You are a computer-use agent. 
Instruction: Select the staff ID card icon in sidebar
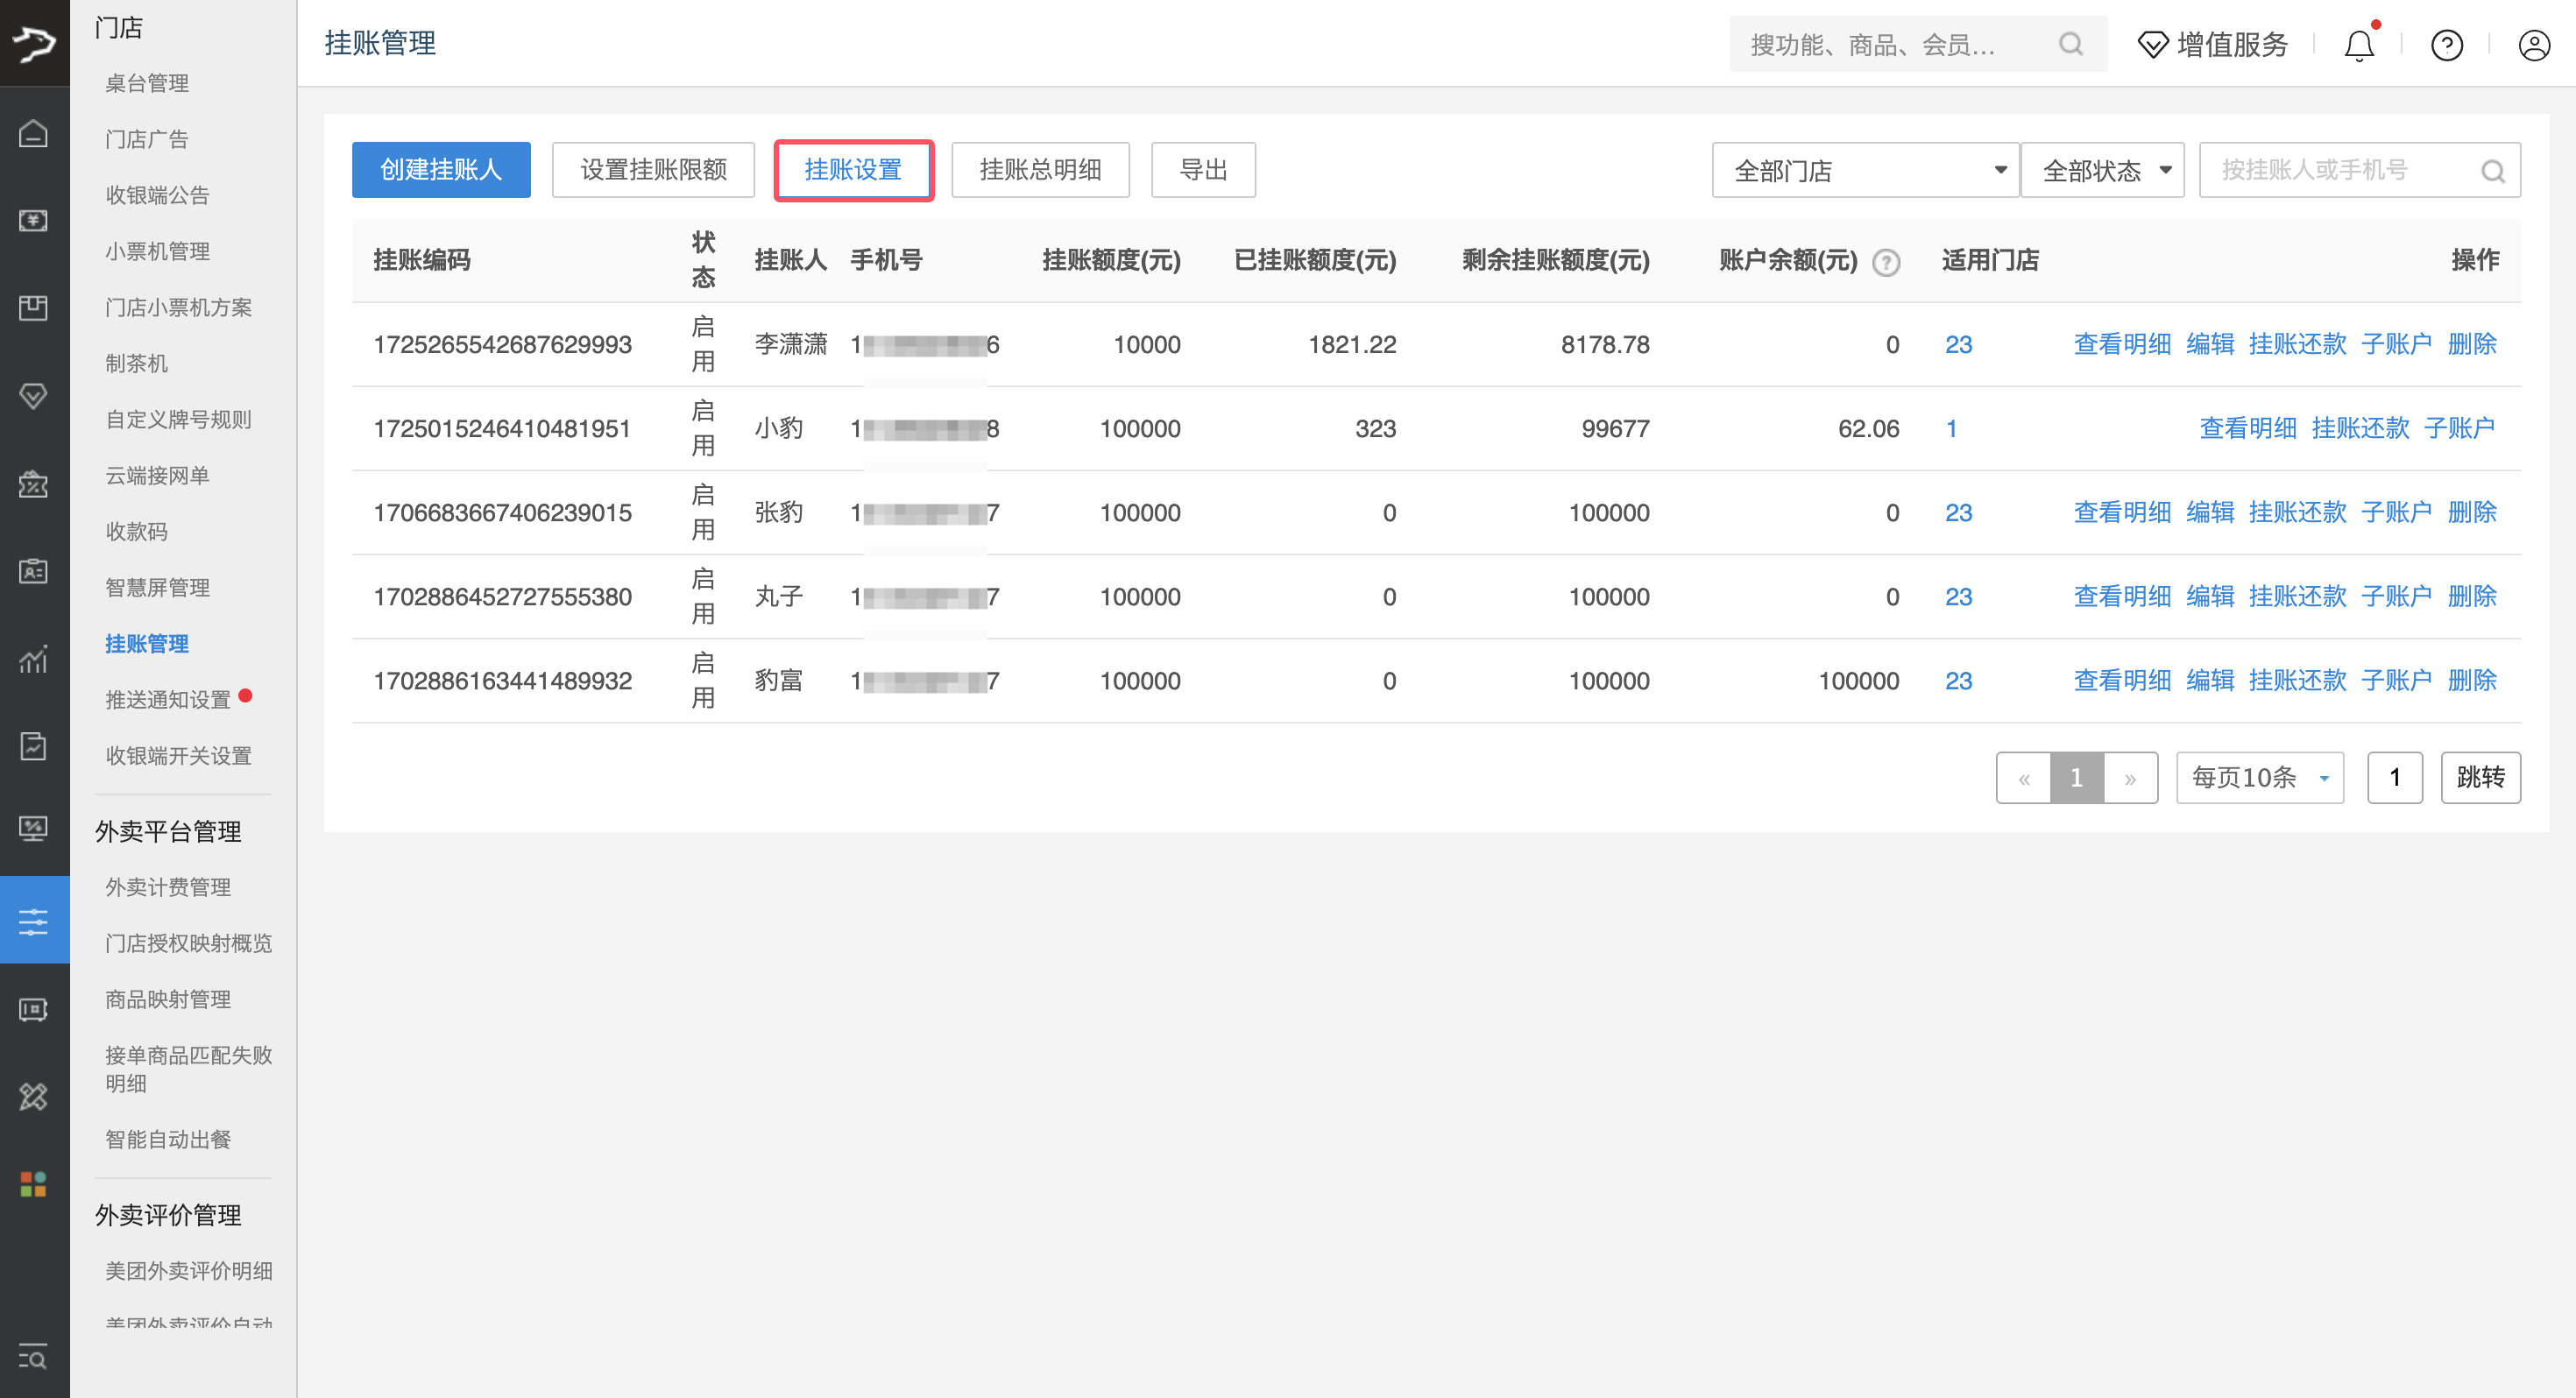34,571
